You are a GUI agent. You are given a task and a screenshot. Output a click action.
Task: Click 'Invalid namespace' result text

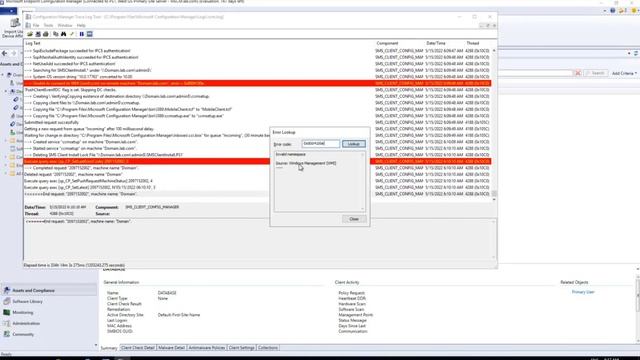click(290, 155)
